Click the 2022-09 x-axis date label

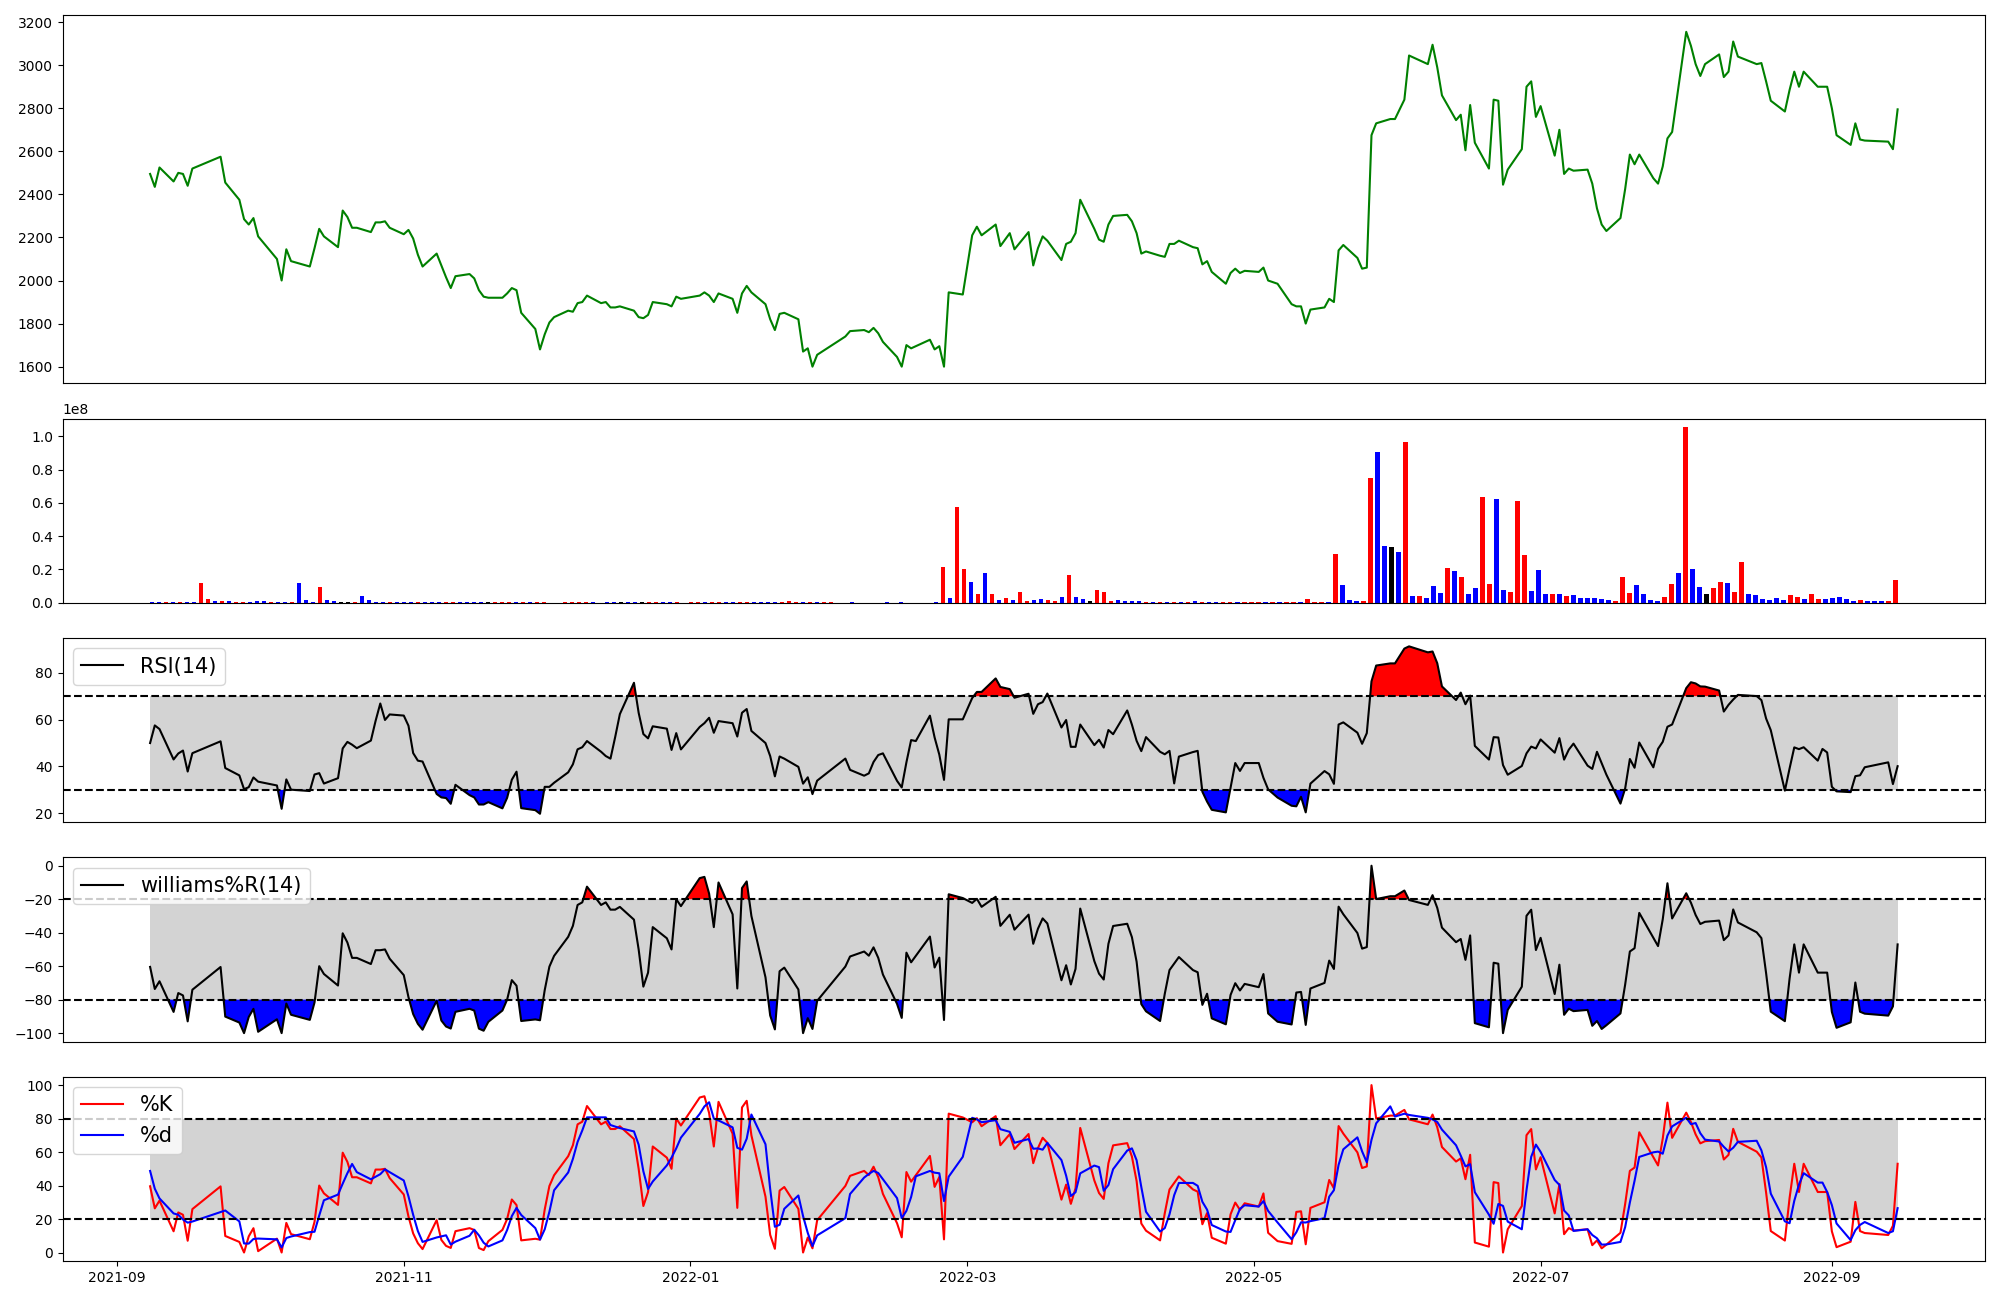pos(1831,1277)
